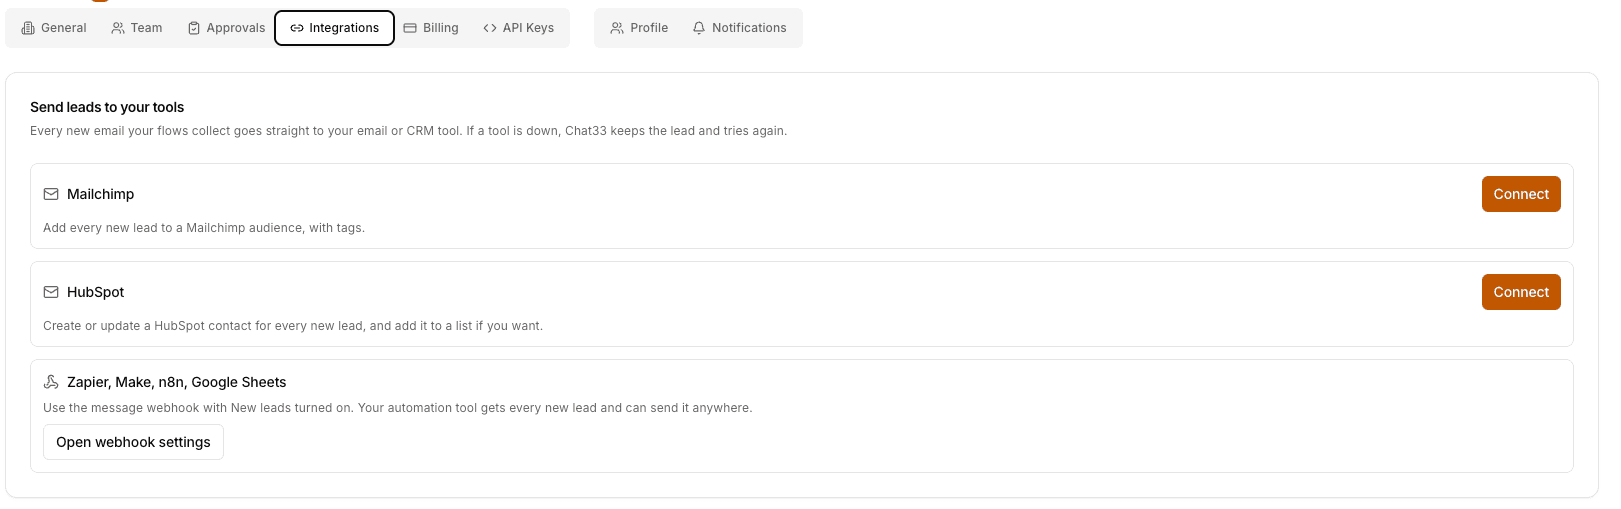The height and width of the screenshot is (509, 1621).
Task: Click the webhook icon beside Zapier
Action: click(51, 382)
